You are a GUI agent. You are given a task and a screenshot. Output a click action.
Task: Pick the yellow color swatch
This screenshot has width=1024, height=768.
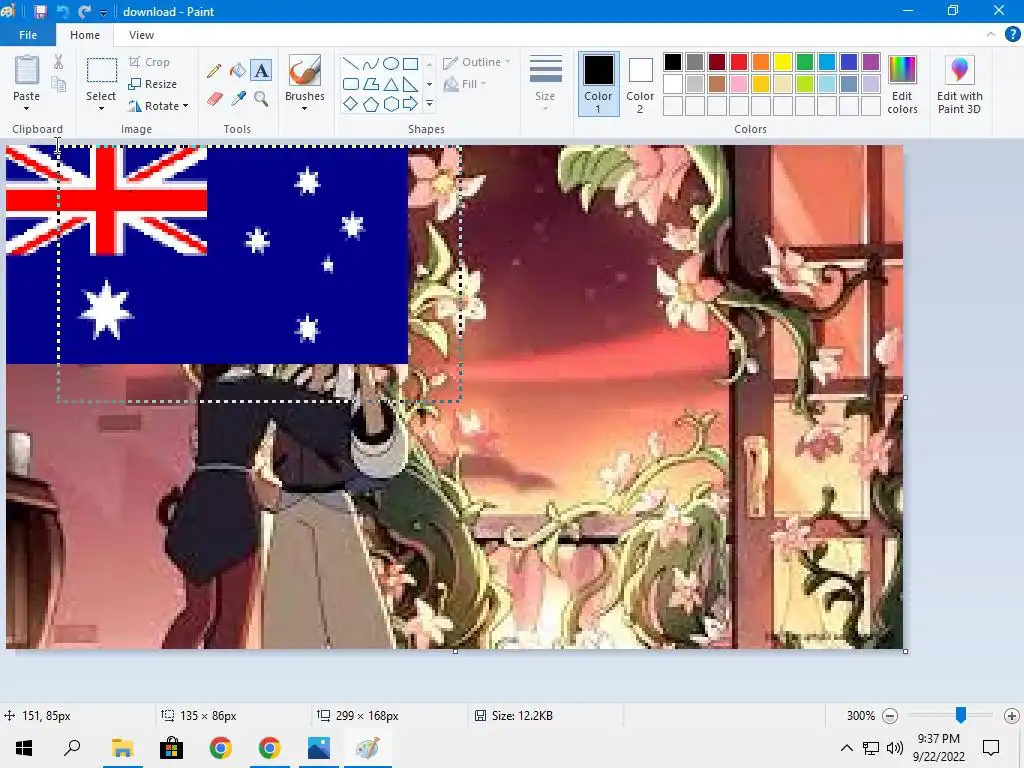coord(783,62)
